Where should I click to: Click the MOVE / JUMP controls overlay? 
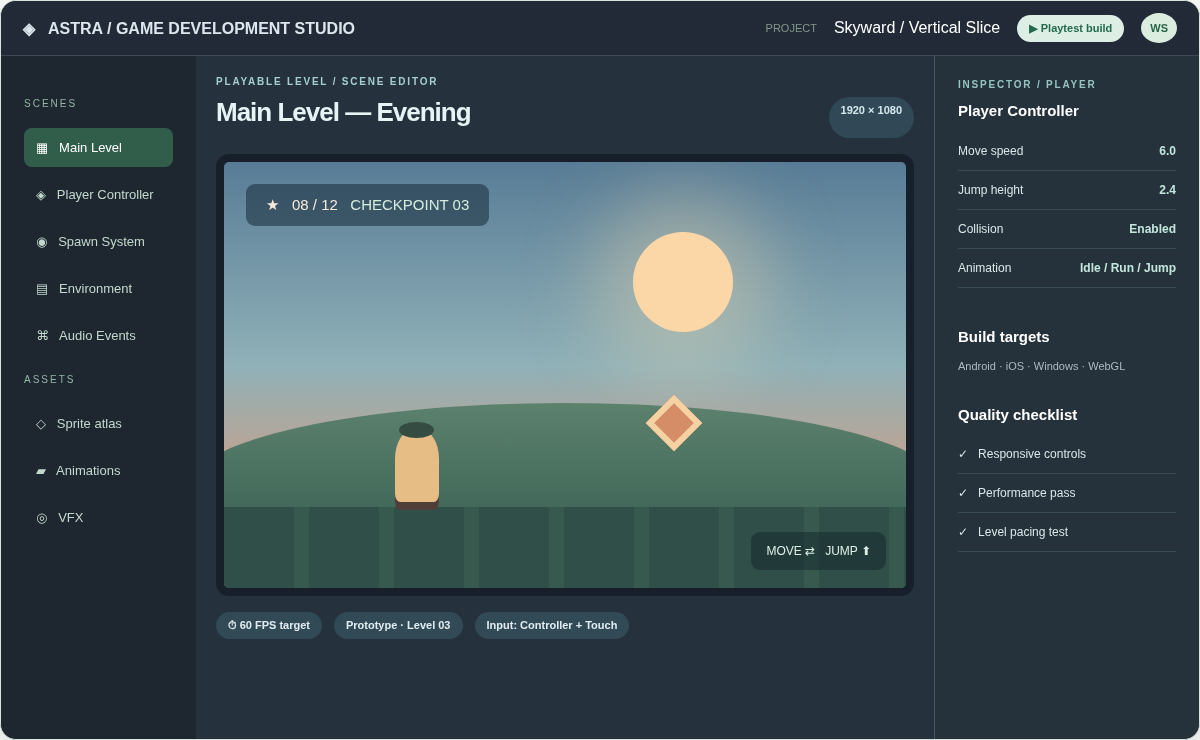click(x=818, y=551)
